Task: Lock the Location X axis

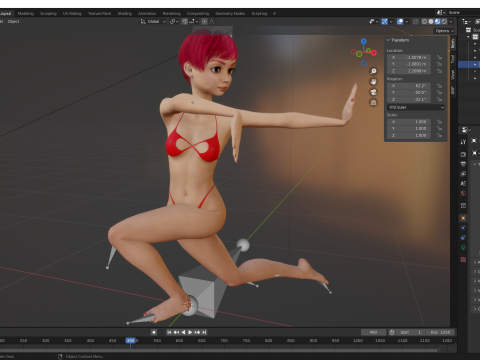Action: click(x=439, y=57)
